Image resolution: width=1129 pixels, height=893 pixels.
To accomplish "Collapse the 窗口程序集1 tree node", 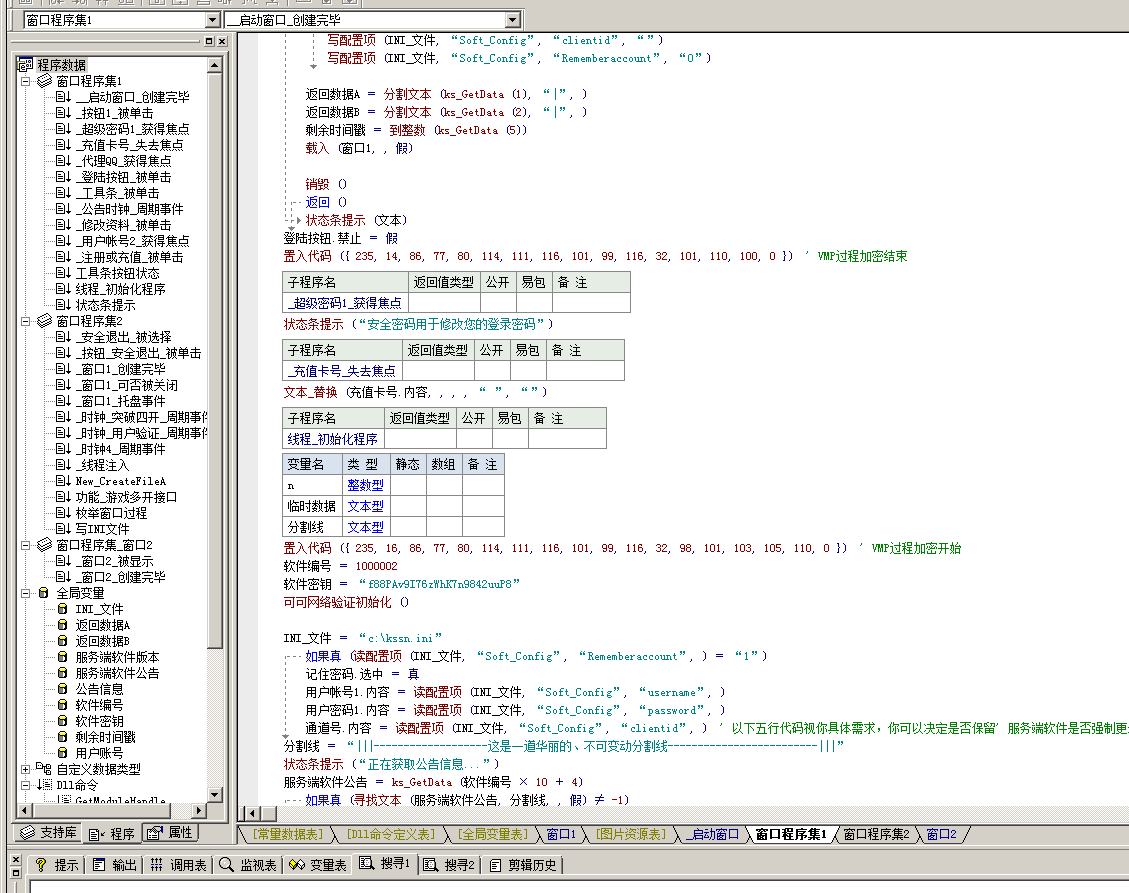I will coord(25,81).
